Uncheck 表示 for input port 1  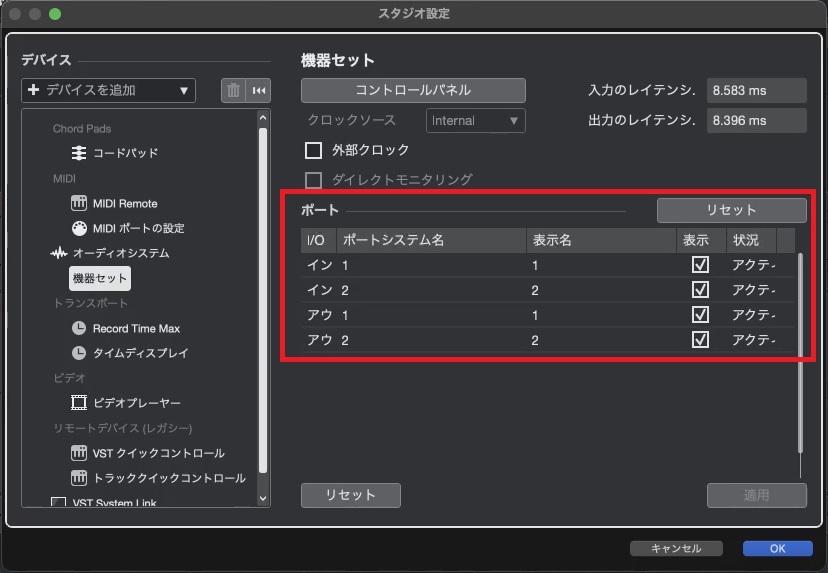[x=700, y=265]
